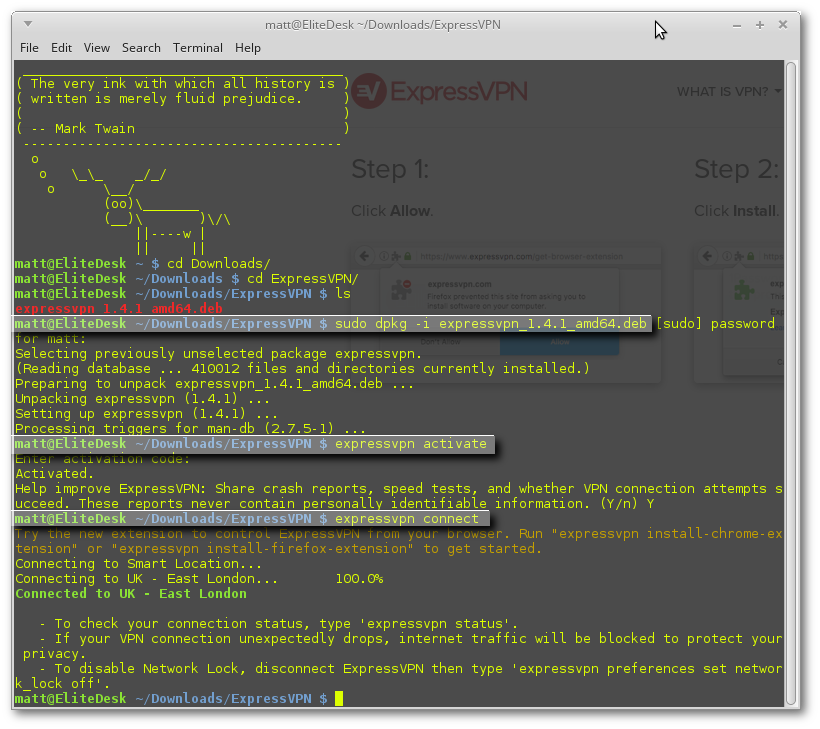This screenshot has width=820, height=729.
Task: Click the highlighted expressvpn connect command
Action: [407, 519]
